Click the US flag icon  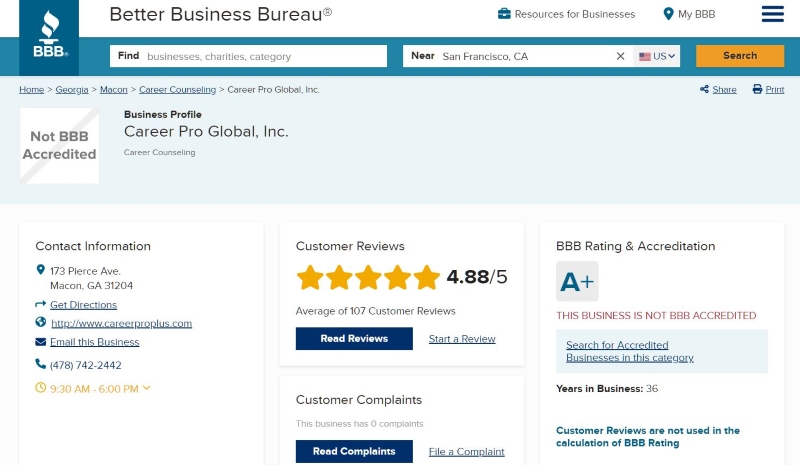click(x=645, y=57)
